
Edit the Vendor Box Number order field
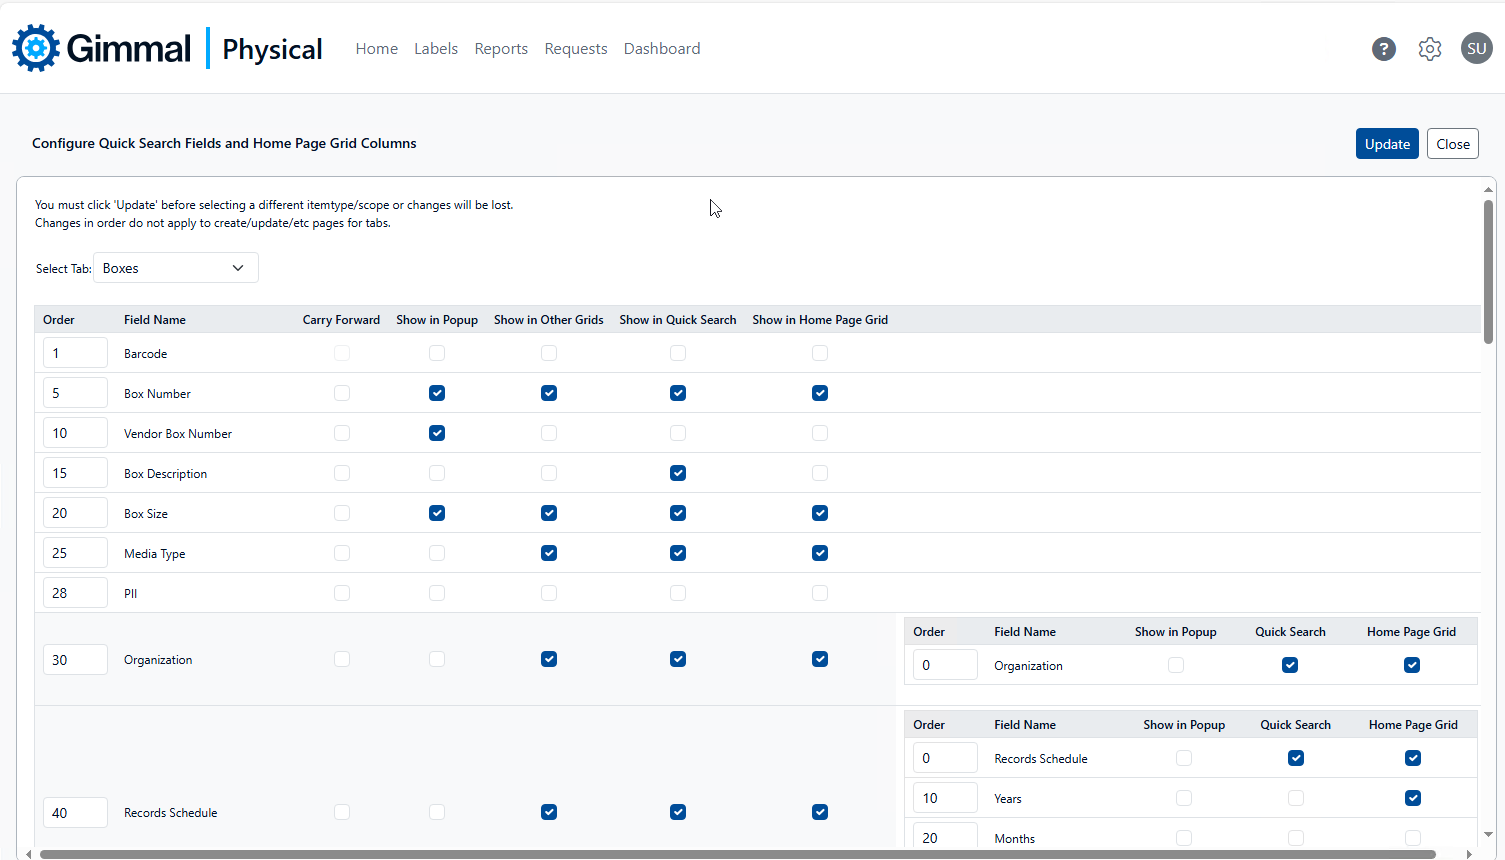pos(75,433)
